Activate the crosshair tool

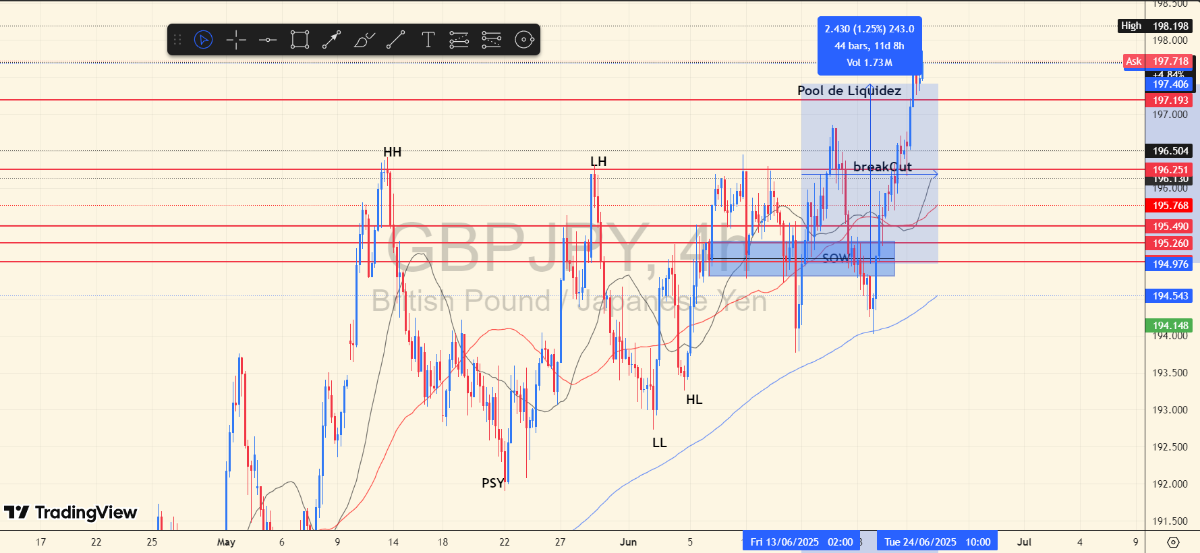point(236,40)
